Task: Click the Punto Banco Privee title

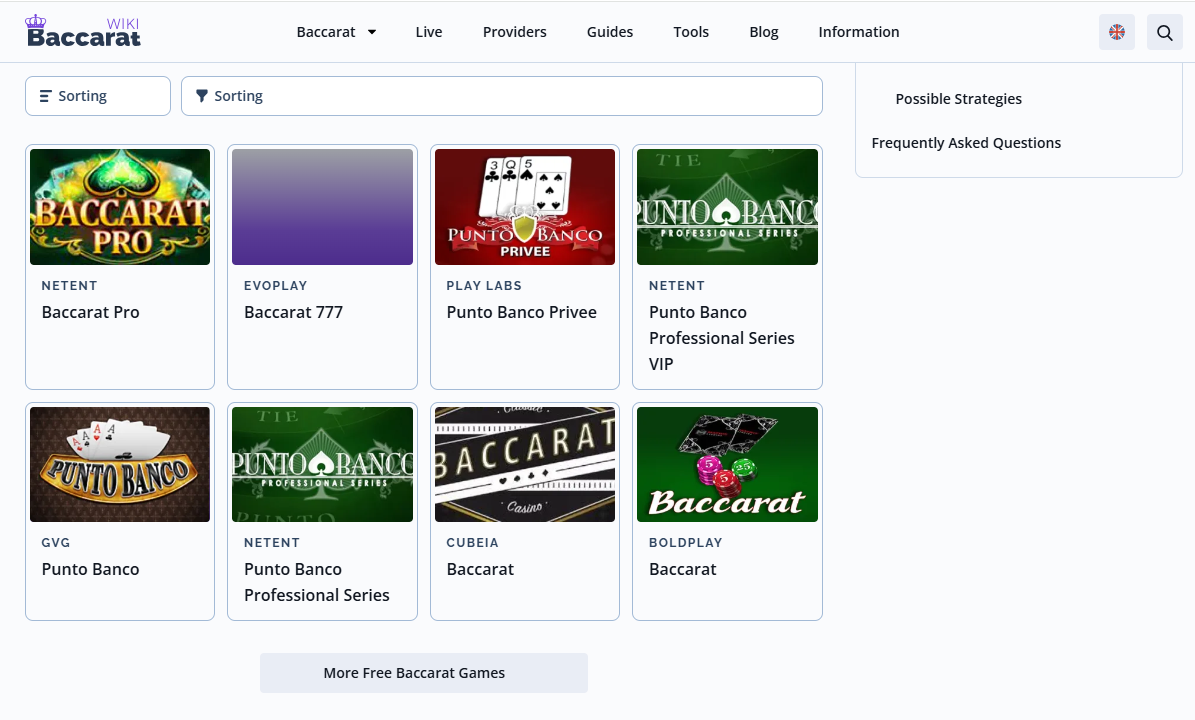Action: [x=521, y=312]
